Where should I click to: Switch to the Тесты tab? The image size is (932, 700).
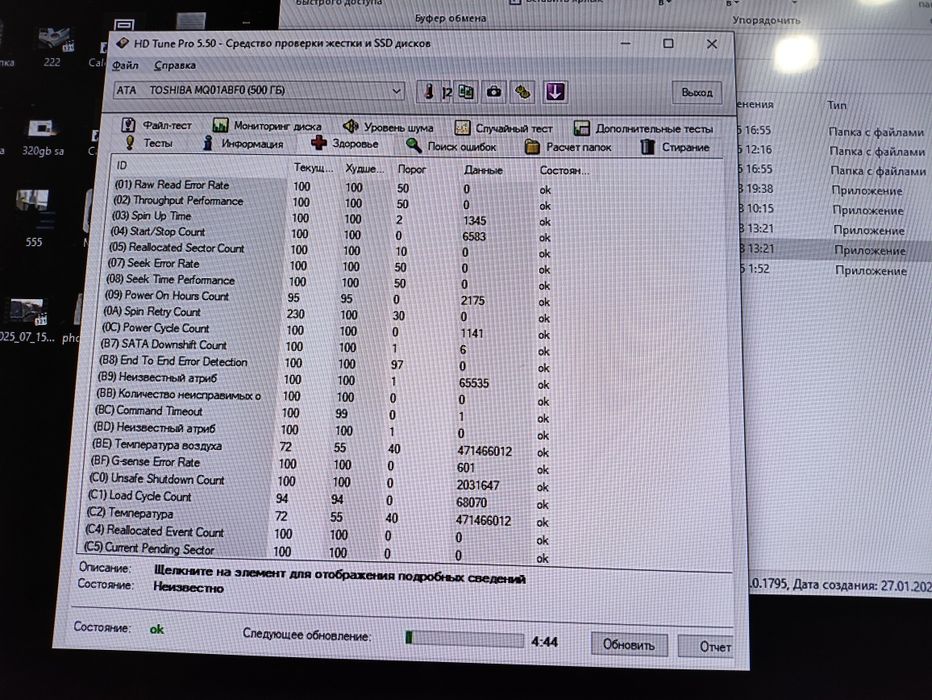tap(149, 143)
